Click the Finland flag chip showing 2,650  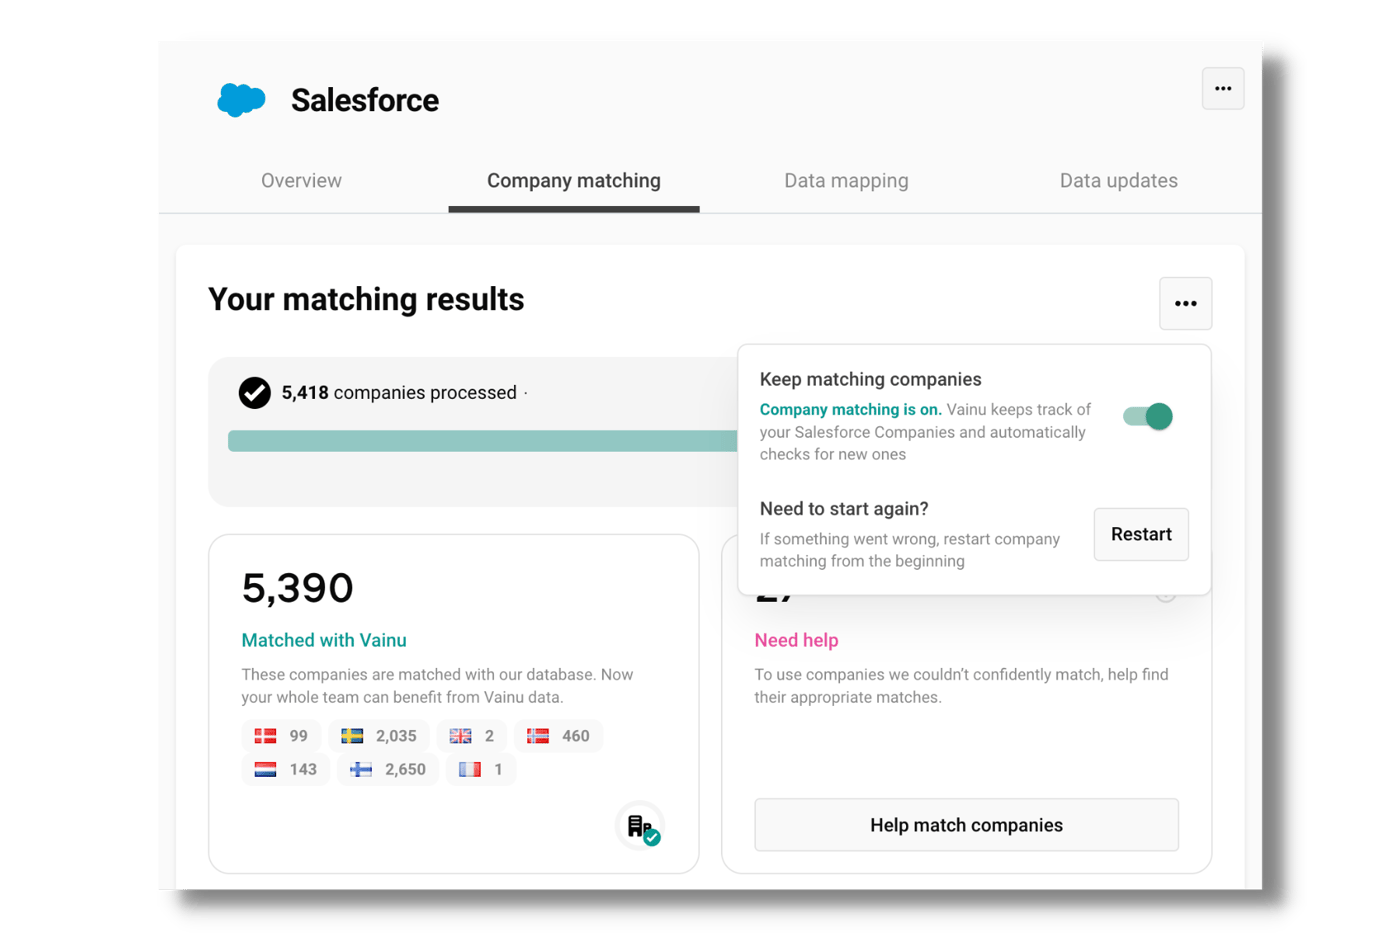click(387, 769)
